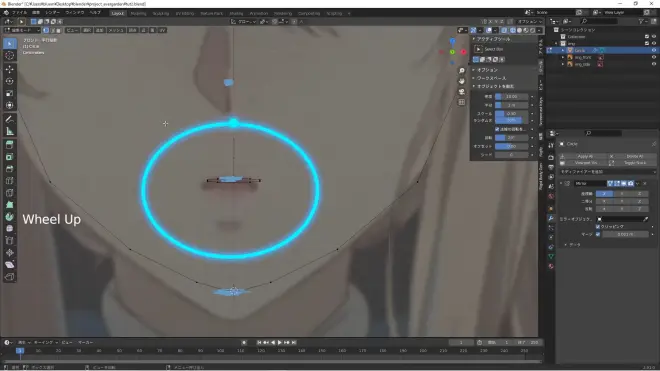Image resolution: width=660 pixels, height=371 pixels.
Task: Toggle perspective/orthographic grid gizmo icon
Action: (462, 102)
